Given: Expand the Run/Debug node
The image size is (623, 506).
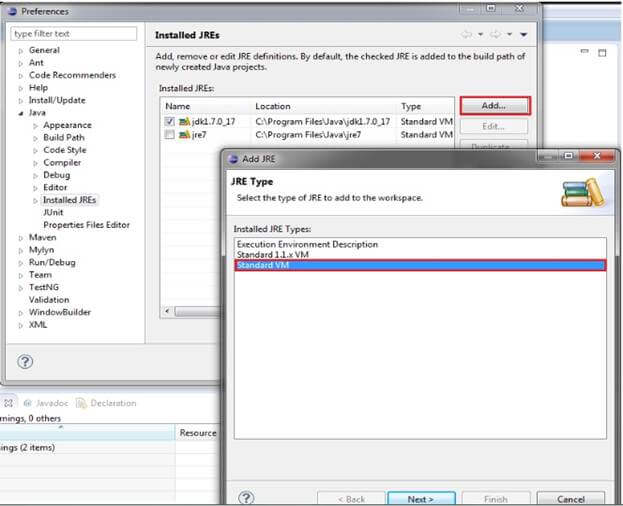Looking at the screenshot, I should pyautogui.click(x=21, y=263).
